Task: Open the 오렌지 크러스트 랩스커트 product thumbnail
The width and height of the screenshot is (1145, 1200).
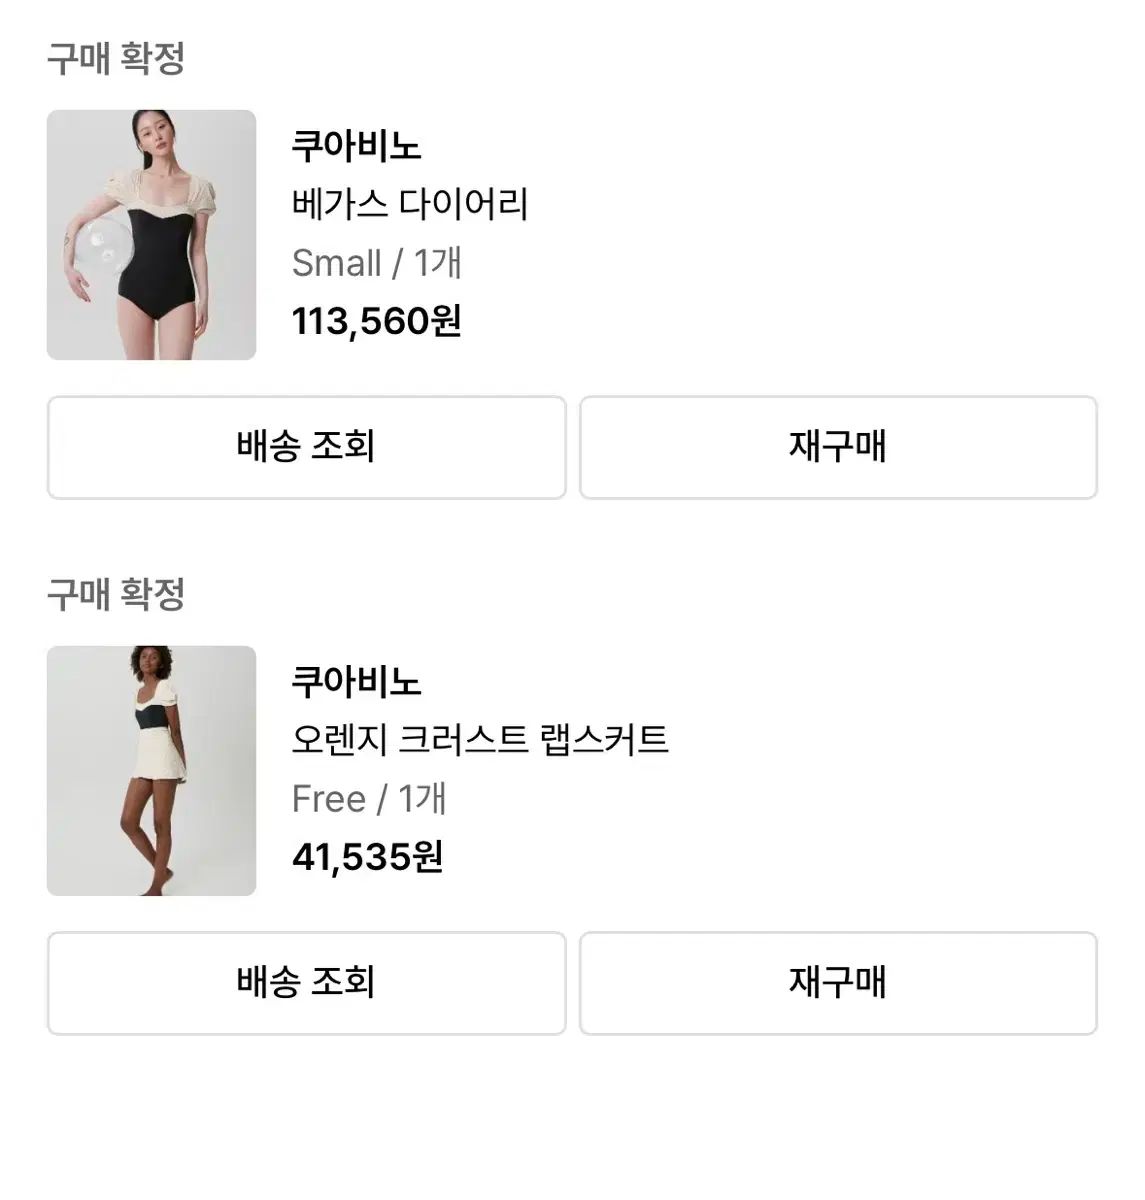Action: click(x=151, y=770)
